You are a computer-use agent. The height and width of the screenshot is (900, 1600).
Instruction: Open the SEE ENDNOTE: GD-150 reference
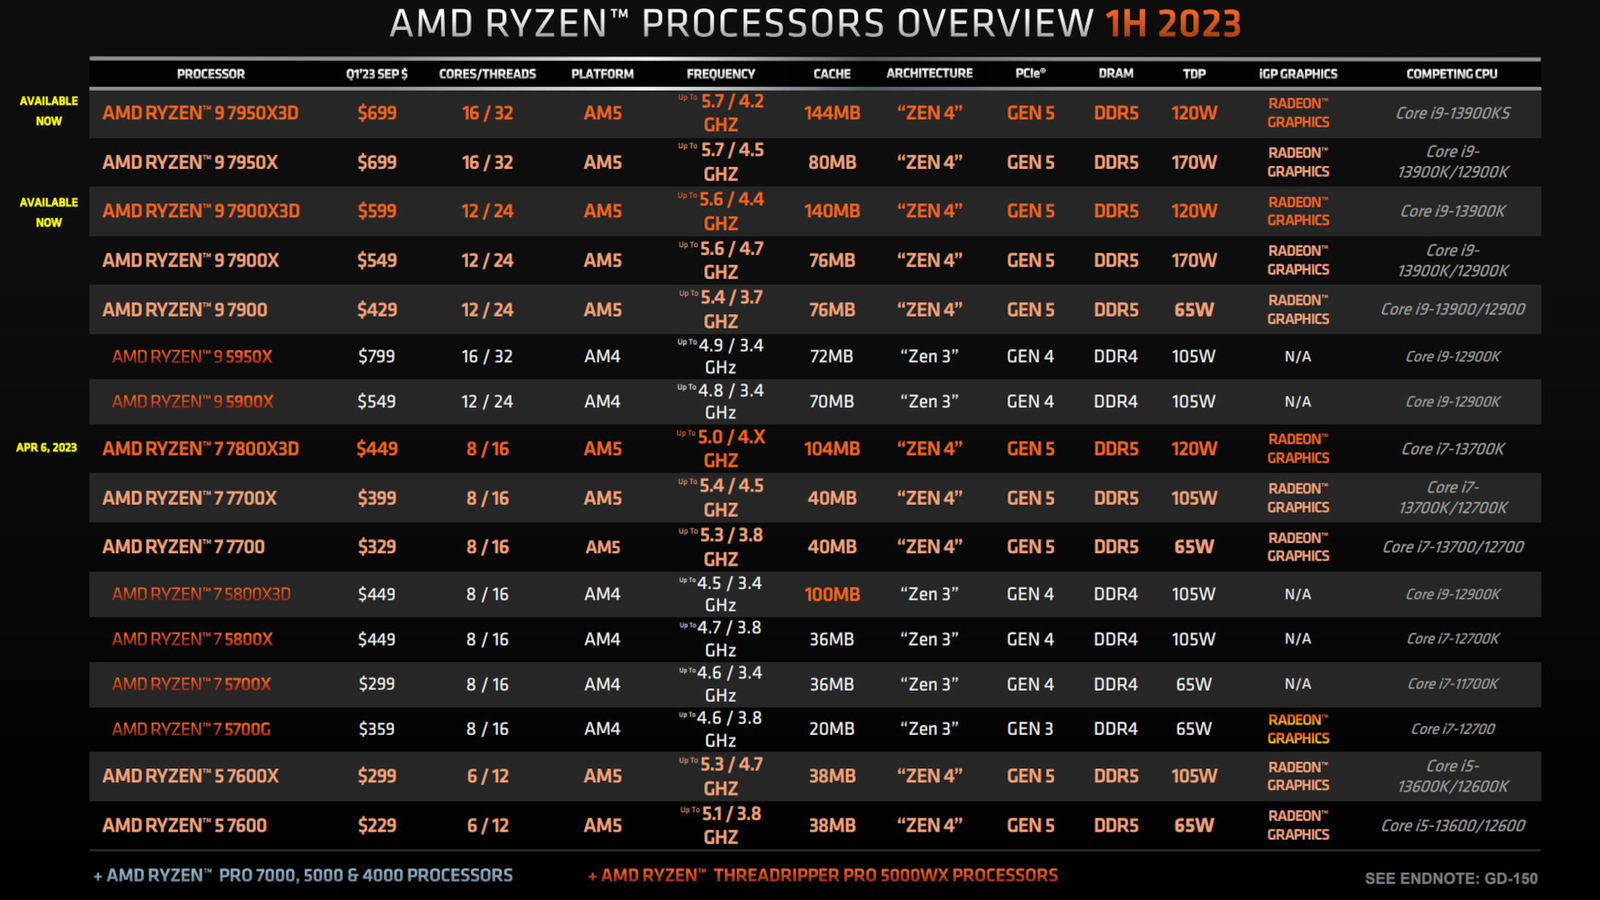(x=1452, y=877)
